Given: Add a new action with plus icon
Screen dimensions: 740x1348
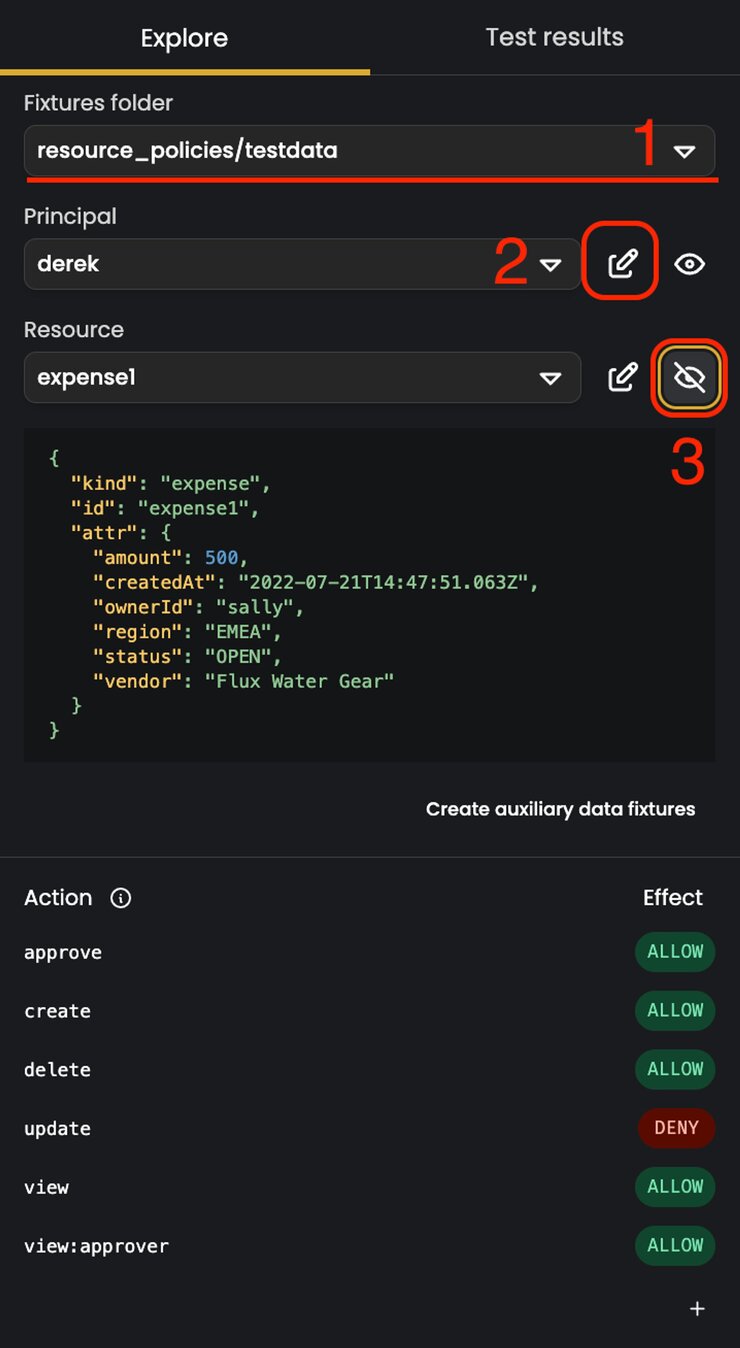Looking at the screenshot, I should click(698, 1309).
